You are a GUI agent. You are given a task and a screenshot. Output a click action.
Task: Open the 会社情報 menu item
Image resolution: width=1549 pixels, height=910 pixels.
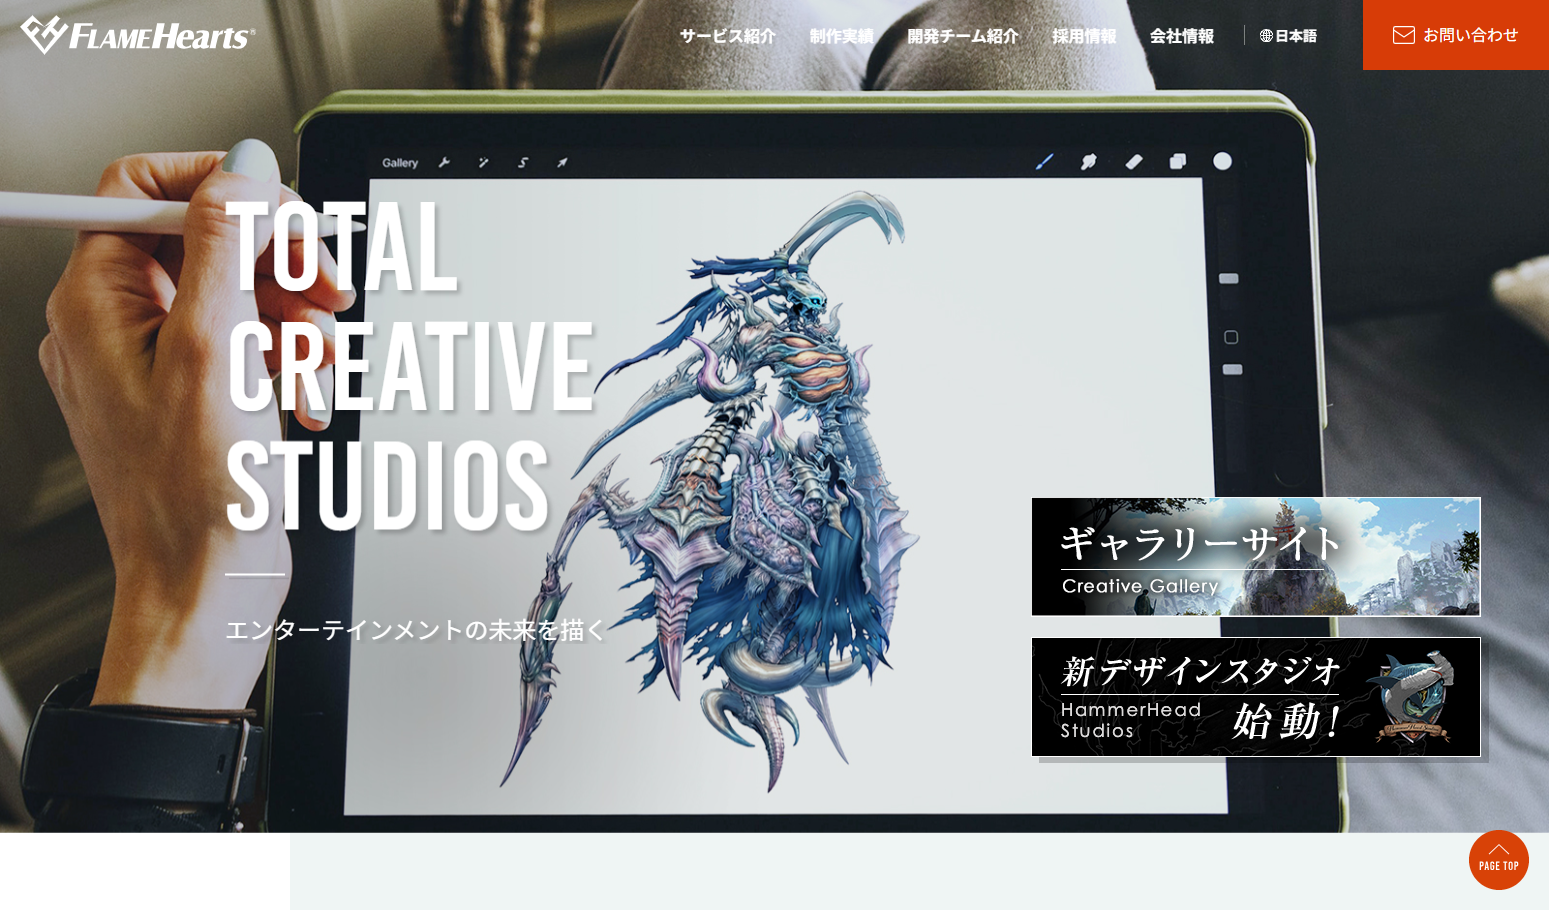1182,36
